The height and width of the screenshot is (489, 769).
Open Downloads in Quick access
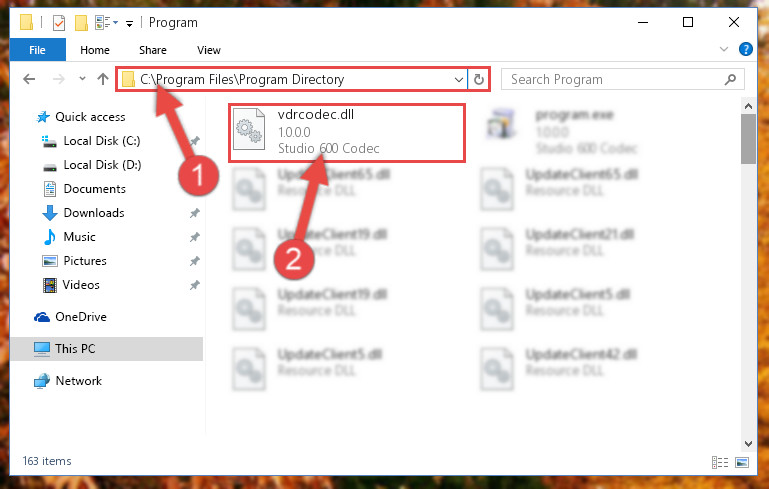click(94, 213)
